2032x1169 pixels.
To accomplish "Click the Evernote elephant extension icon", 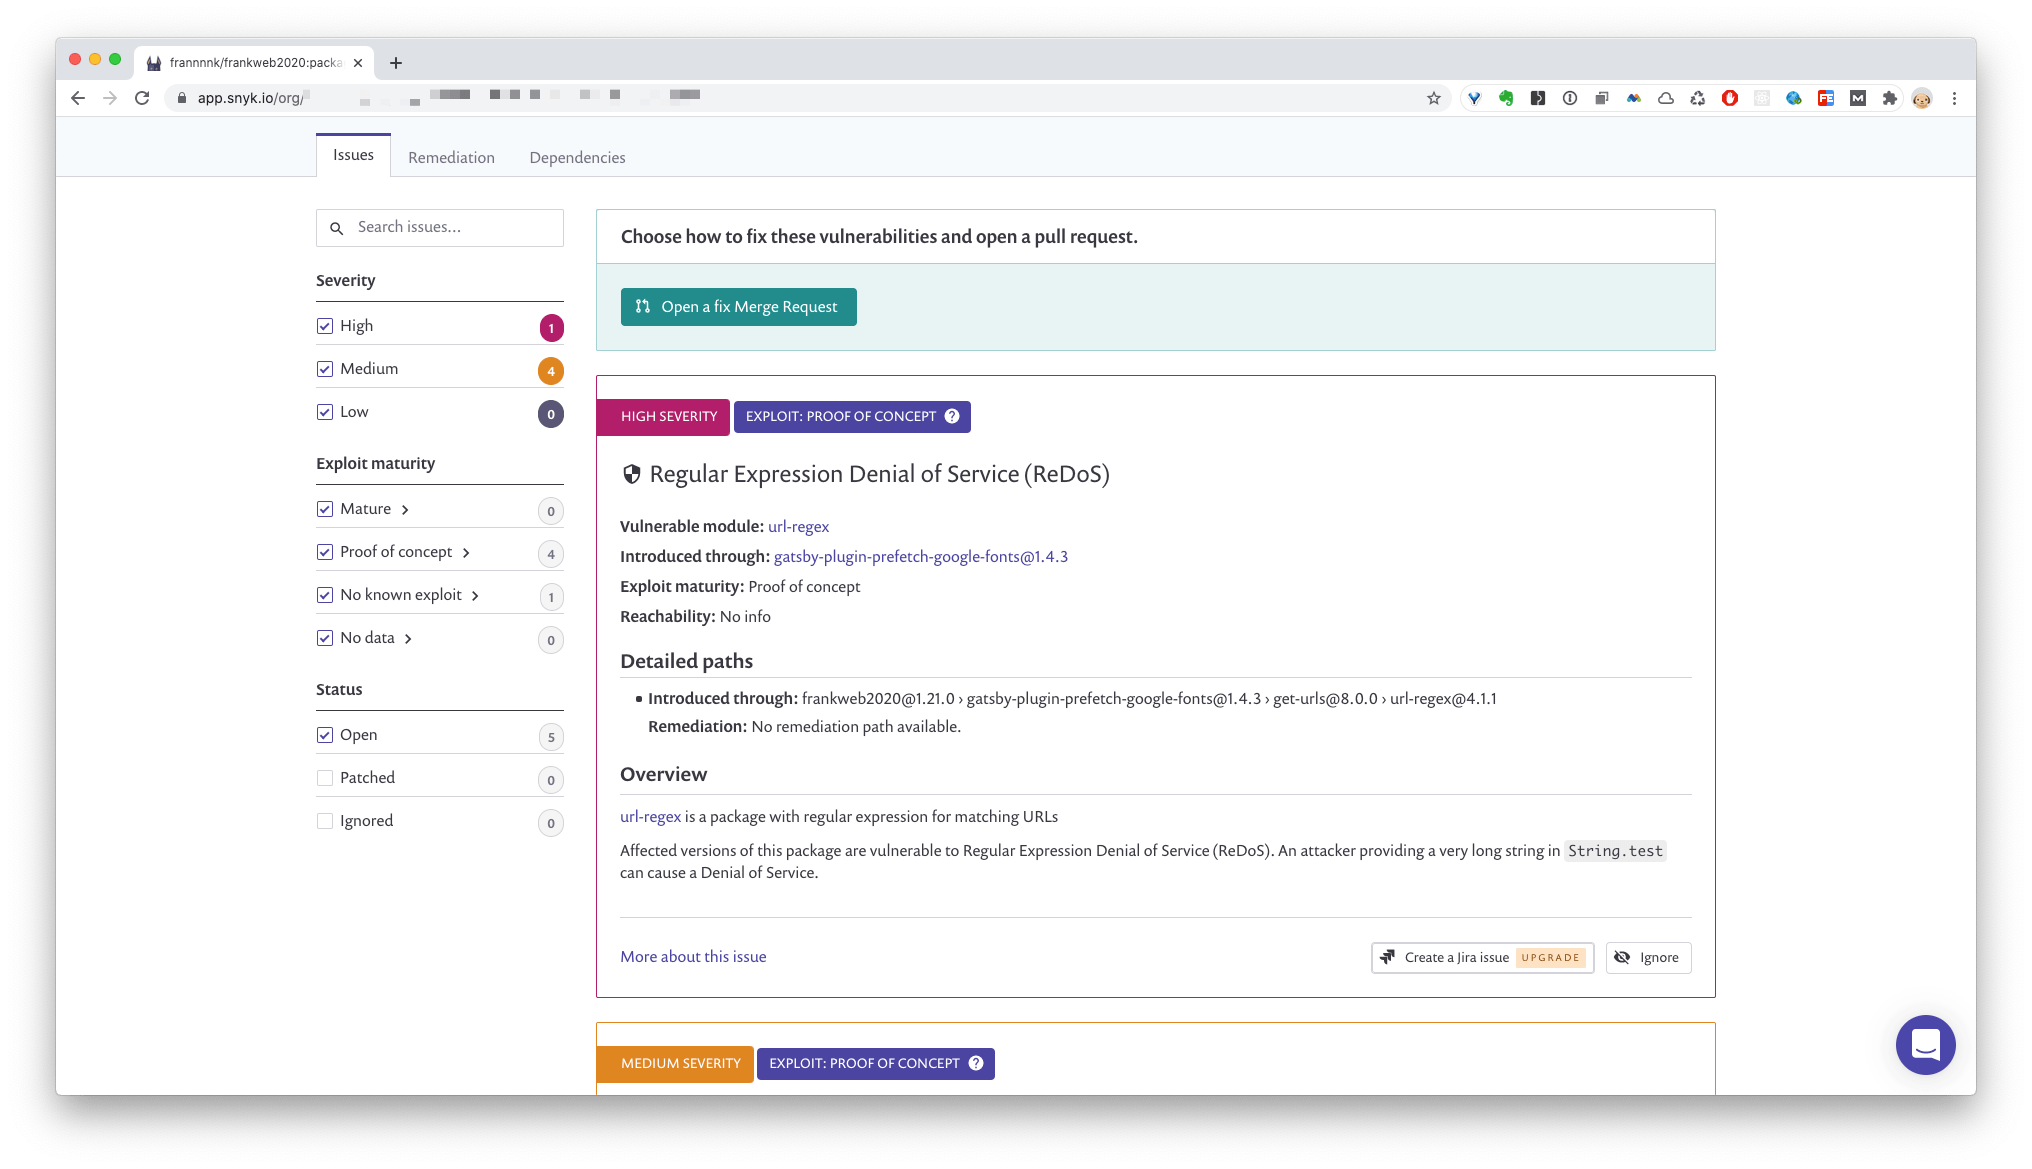I will pyautogui.click(x=1506, y=98).
